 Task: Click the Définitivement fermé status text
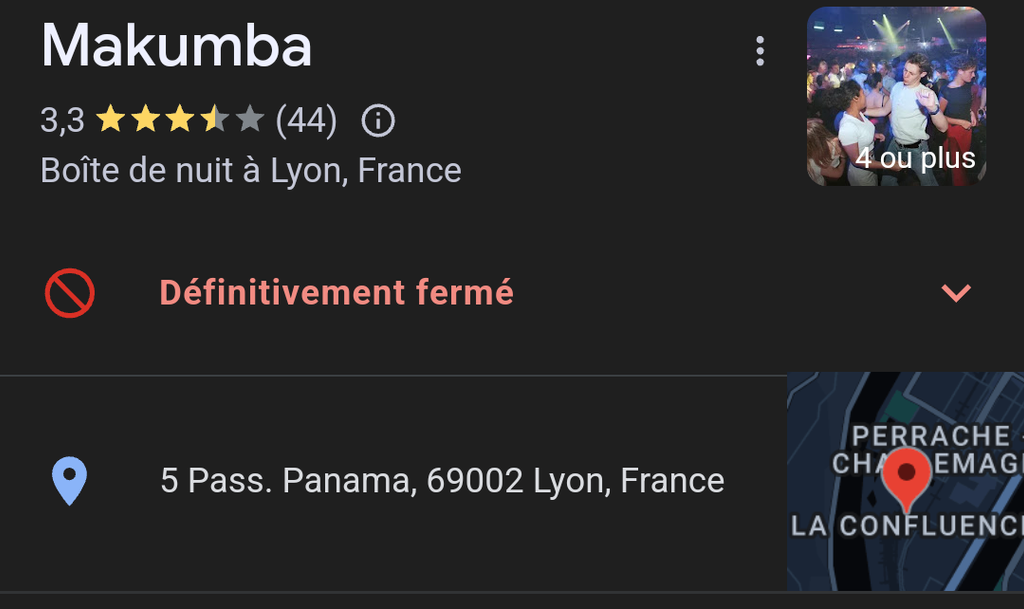coord(336,293)
